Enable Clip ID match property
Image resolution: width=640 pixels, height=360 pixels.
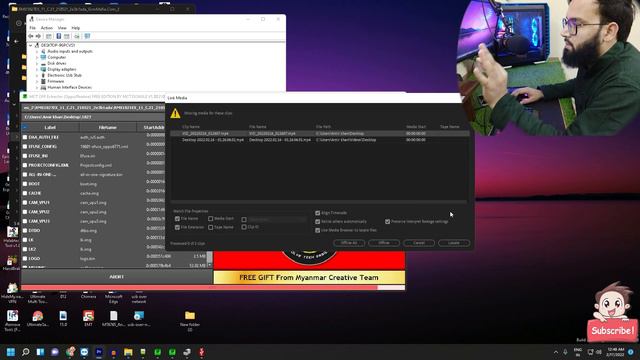pyautogui.click(x=244, y=227)
